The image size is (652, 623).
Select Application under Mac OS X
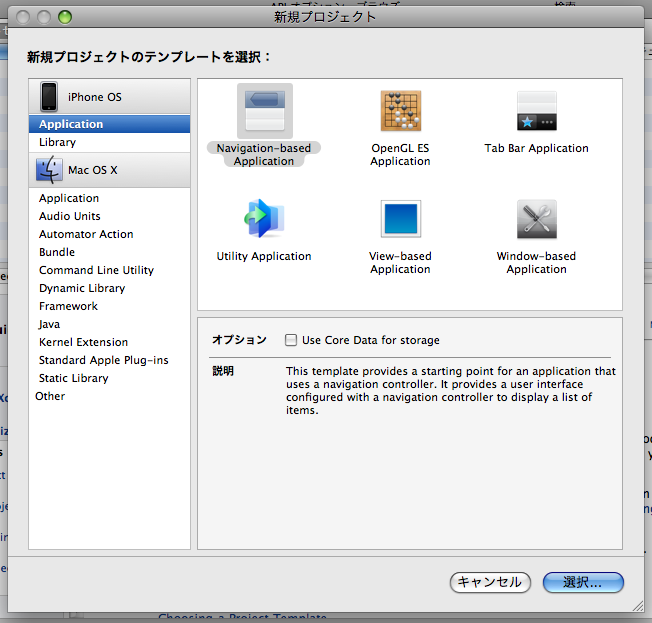pyautogui.click(x=109, y=198)
